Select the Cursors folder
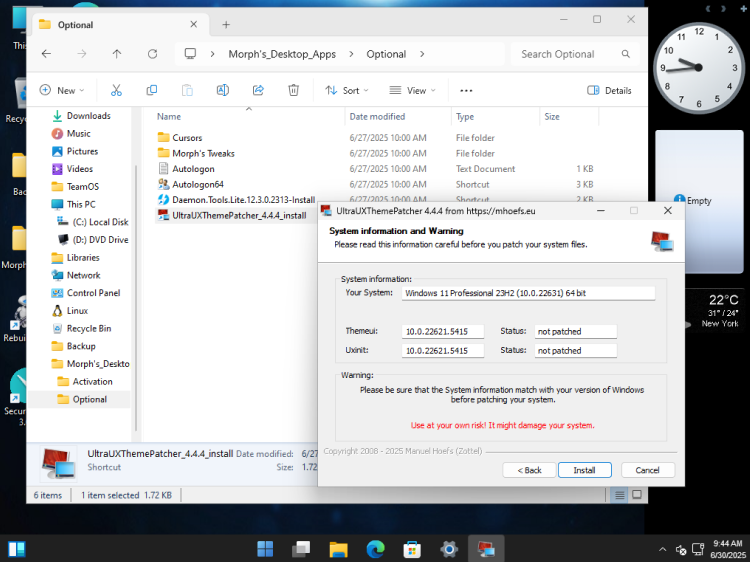Screen dimensions: 750x562 click(x=187, y=138)
